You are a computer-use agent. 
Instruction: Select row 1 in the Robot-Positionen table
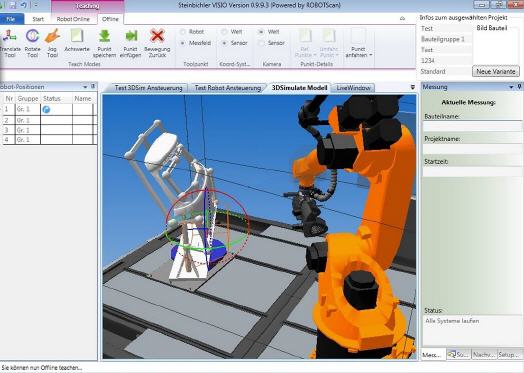[49, 109]
